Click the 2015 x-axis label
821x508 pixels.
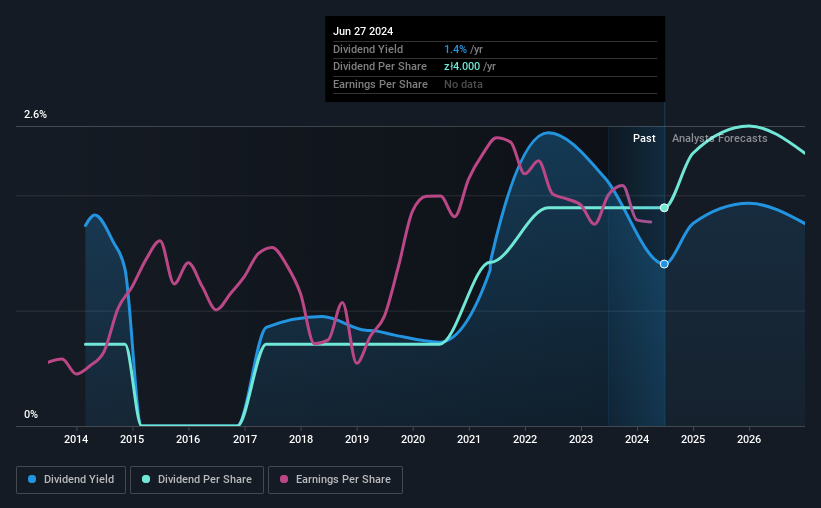(132, 439)
